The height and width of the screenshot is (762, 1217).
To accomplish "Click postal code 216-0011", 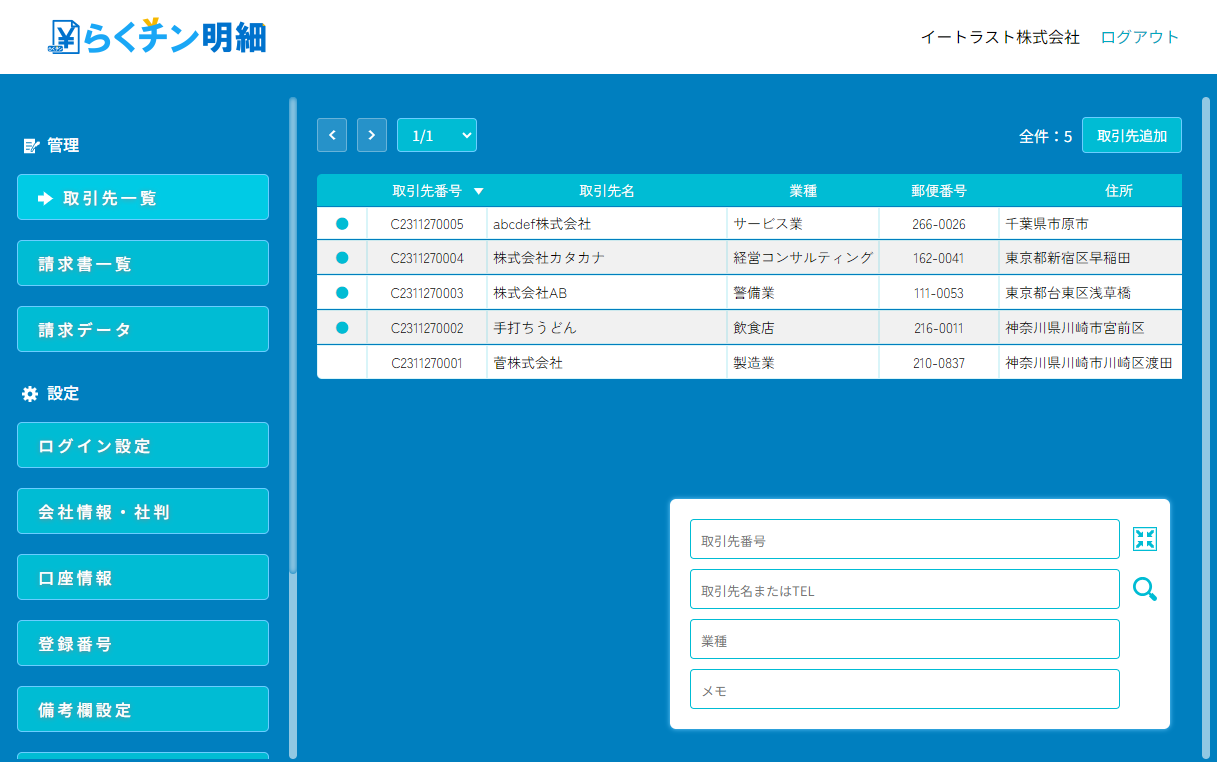I will pyautogui.click(x=939, y=327).
